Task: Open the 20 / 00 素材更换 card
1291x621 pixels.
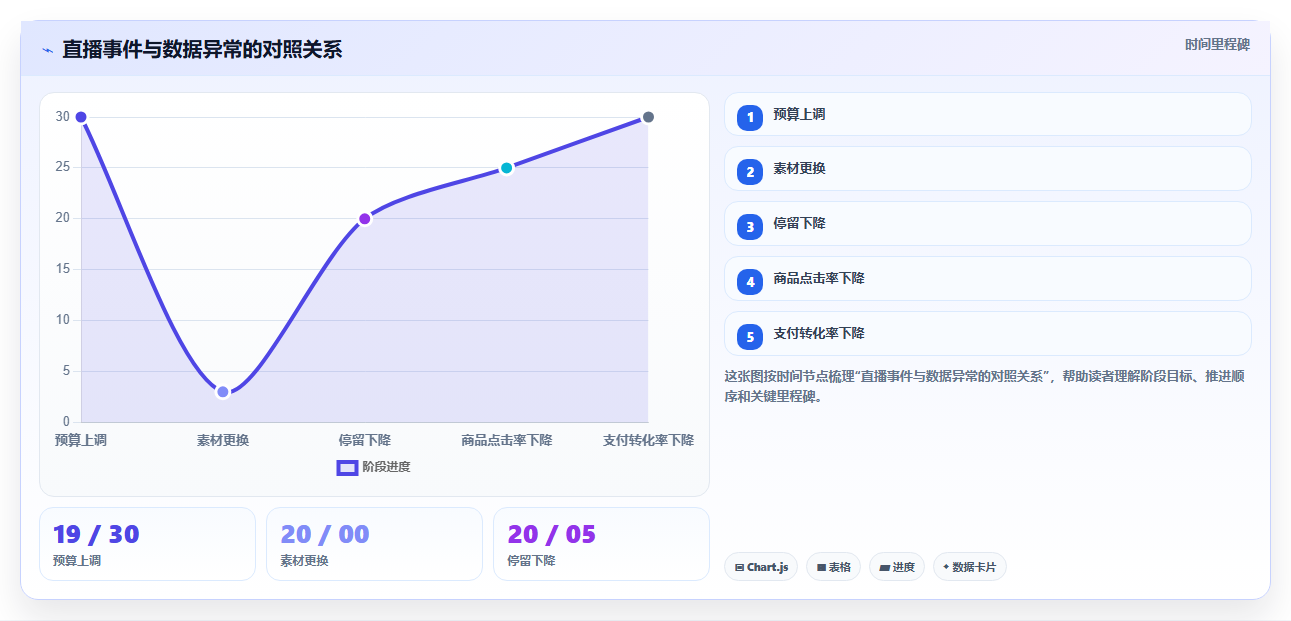Action: (375, 544)
